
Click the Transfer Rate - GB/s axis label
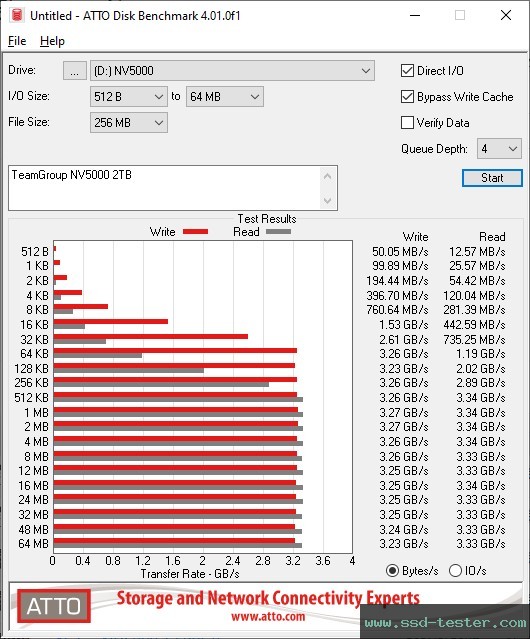(190, 574)
